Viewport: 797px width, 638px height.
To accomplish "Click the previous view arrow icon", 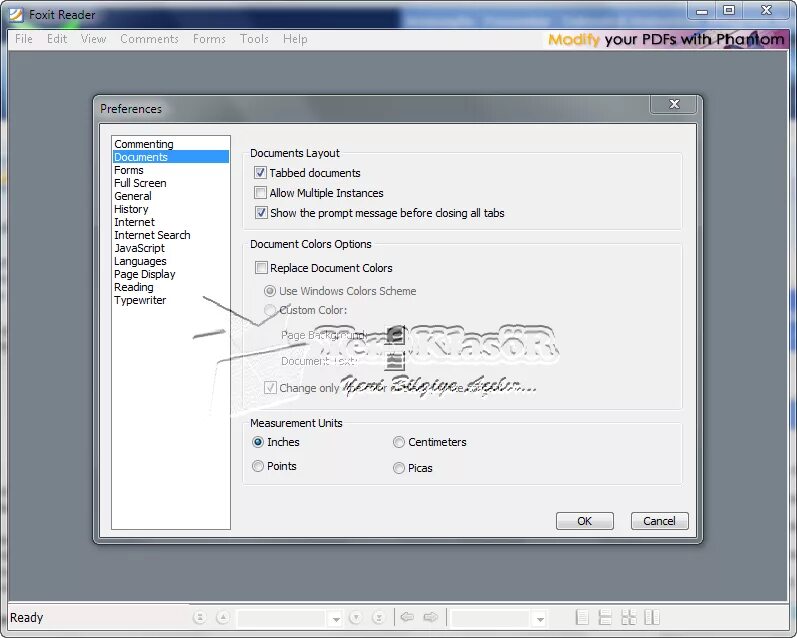I will coord(407,617).
